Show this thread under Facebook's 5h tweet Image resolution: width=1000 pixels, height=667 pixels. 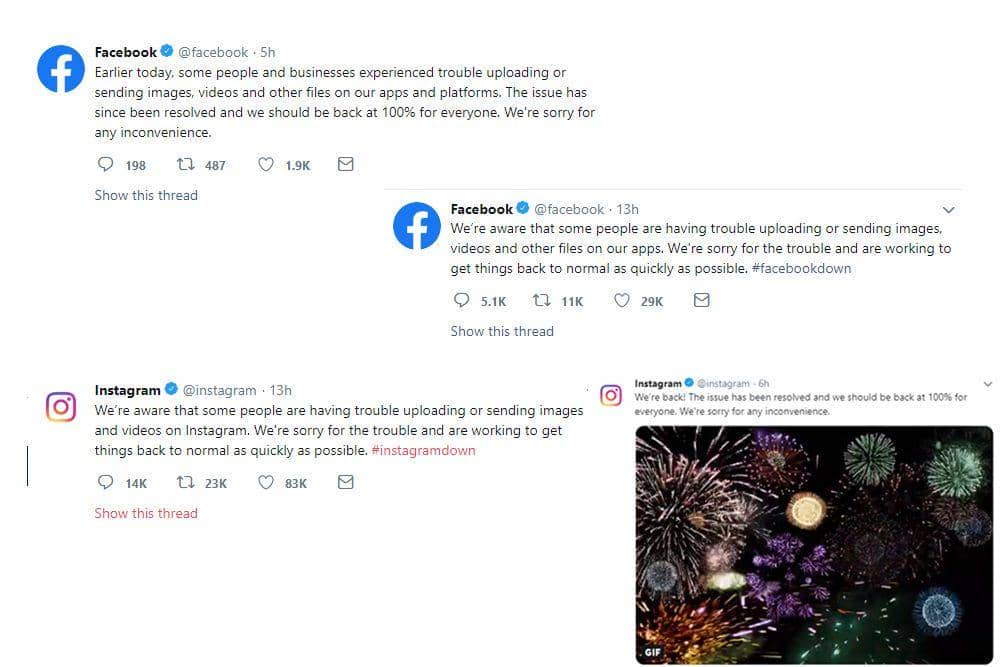click(x=146, y=195)
